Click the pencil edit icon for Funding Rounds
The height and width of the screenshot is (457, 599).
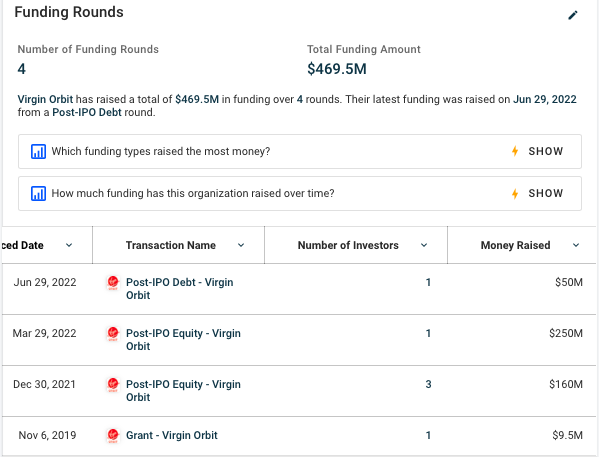click(573, 15)
